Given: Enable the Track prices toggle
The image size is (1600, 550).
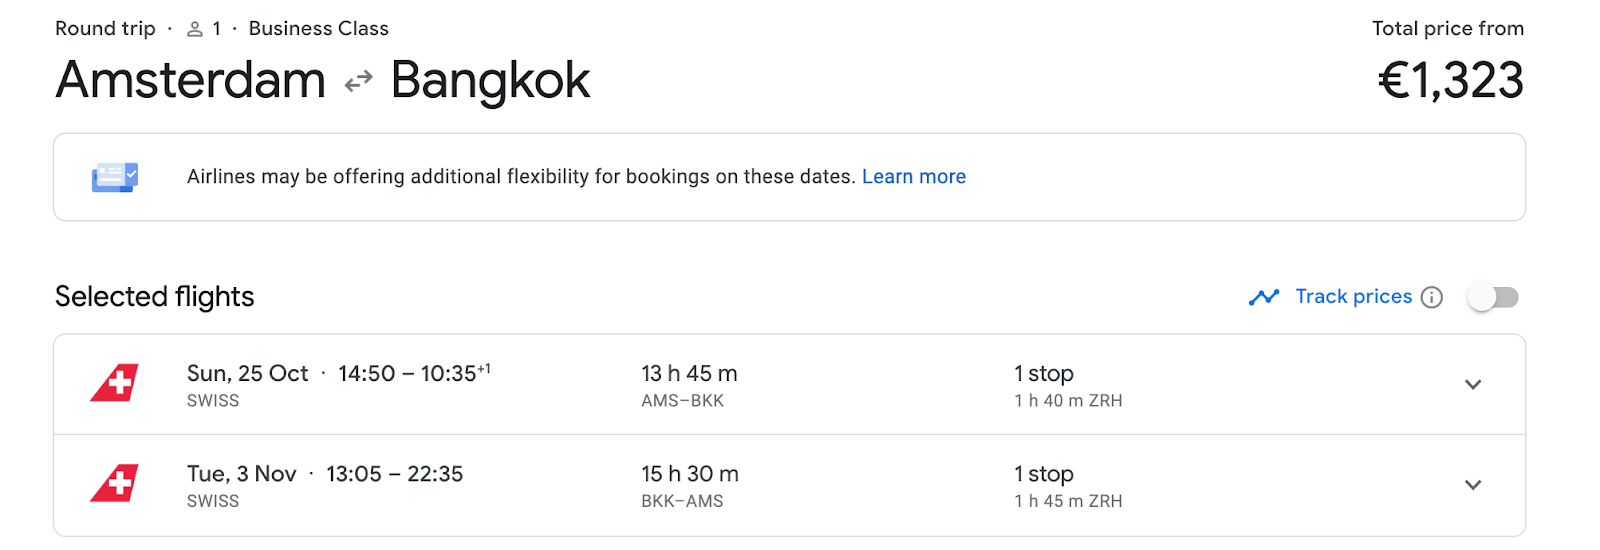Looking at the screenshot, I should point(1493,297).
